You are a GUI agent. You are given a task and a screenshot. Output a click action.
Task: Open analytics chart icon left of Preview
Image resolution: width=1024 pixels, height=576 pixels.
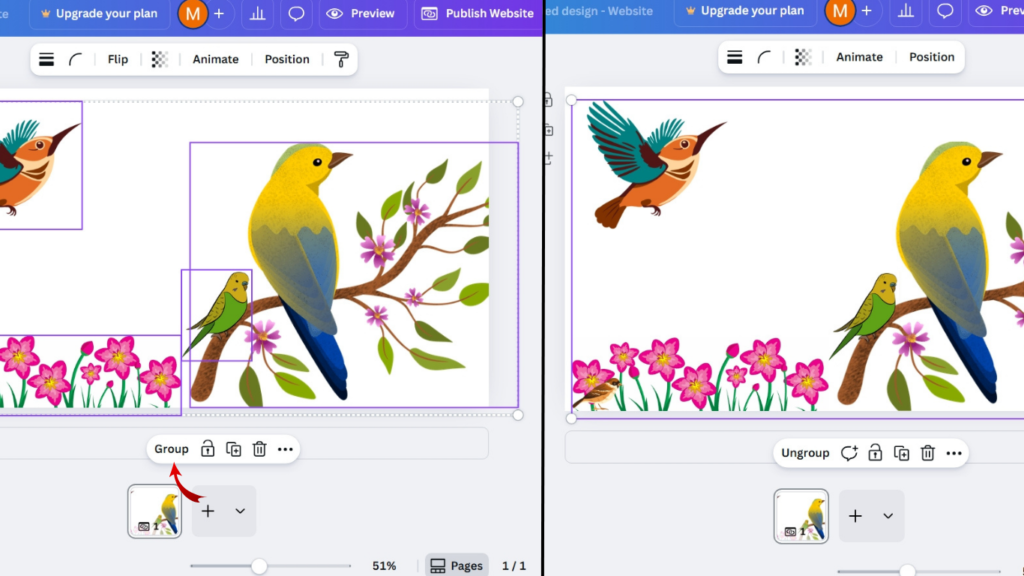point(258,14)
